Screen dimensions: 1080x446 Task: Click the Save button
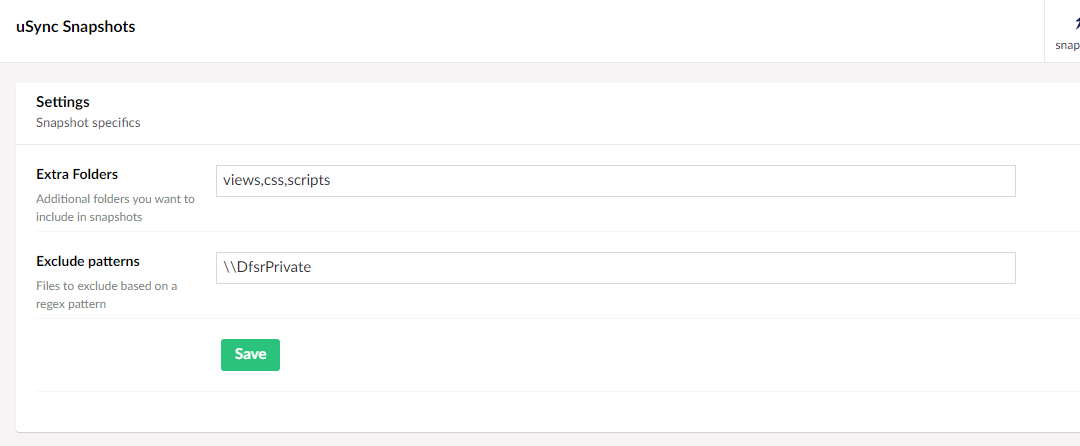(x=250, y=354)
